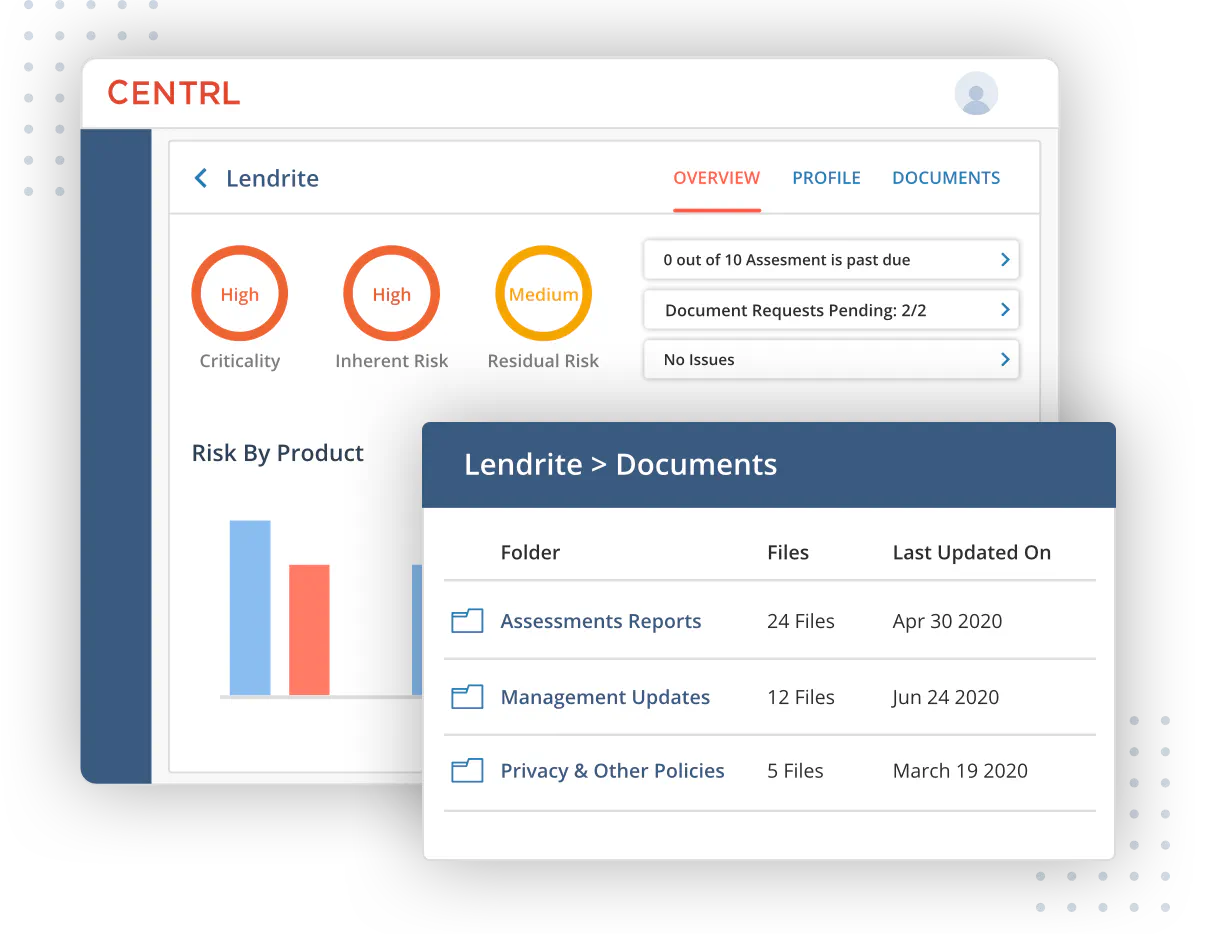Click the High Inherent Risk ring
Viewport: 1208px width, 934px height.
pyautogui.click(x=391, y=294)
